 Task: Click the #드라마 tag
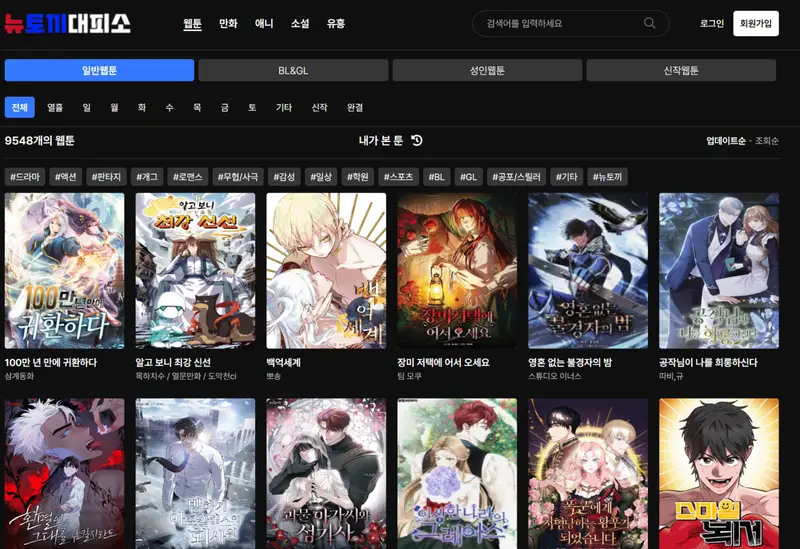[25, 177]
